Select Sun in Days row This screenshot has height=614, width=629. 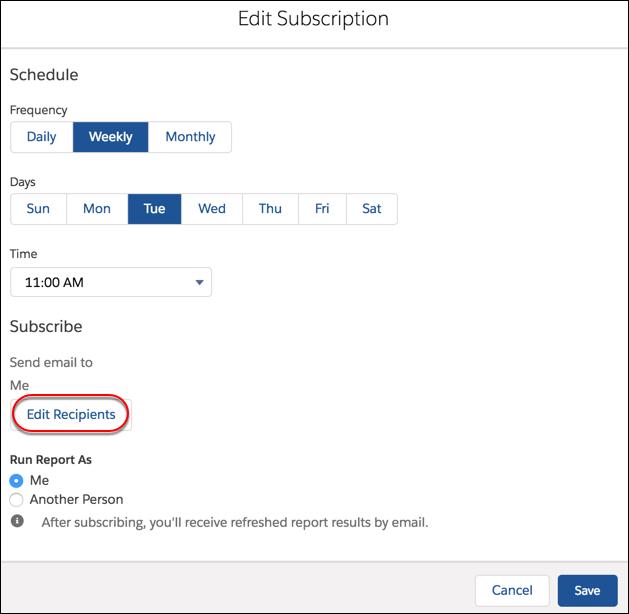click(x=38, y=209)
